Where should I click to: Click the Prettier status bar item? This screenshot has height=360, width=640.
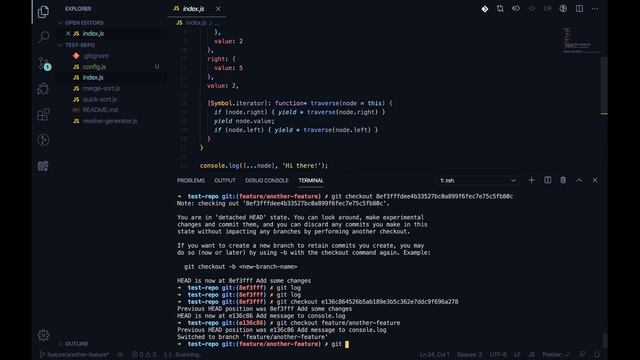(x=556, y=355)
